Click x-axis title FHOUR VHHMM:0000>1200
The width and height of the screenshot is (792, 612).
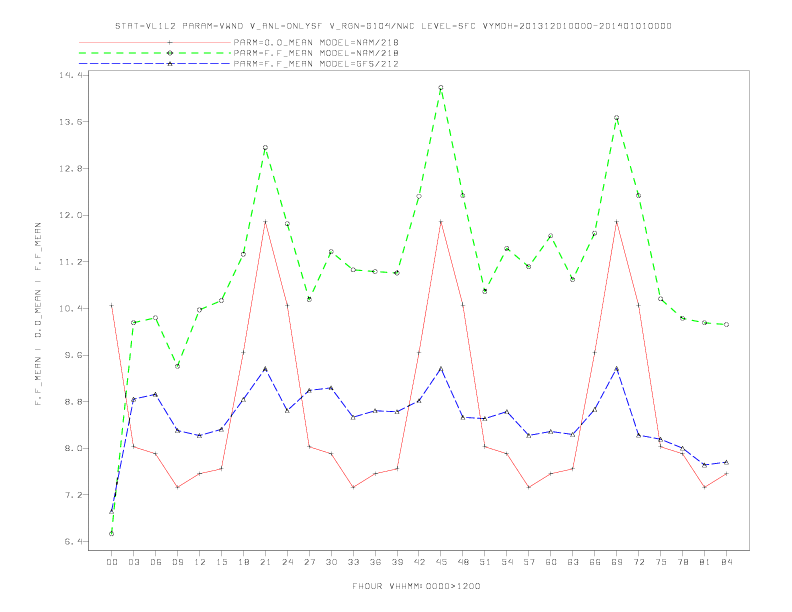(x=416, y=586)
